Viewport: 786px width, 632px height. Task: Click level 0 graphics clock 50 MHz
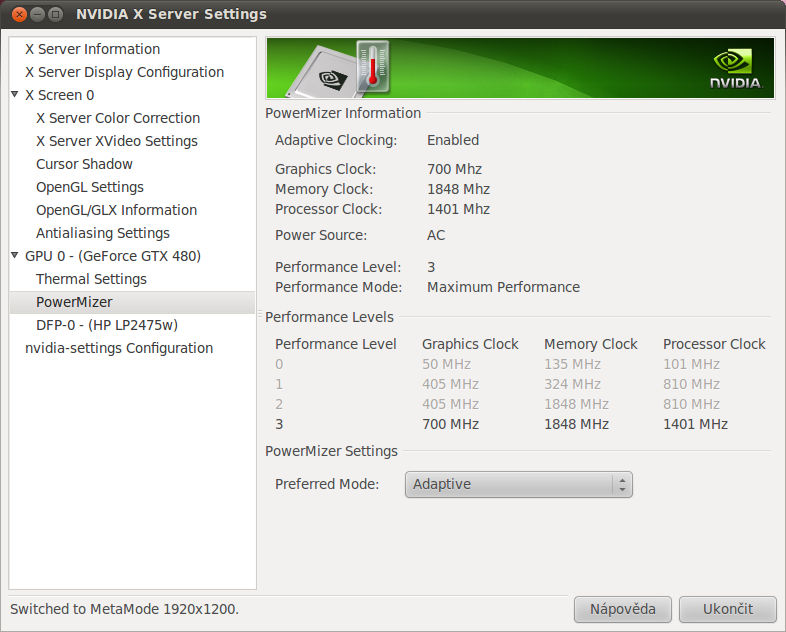point(446,364)
